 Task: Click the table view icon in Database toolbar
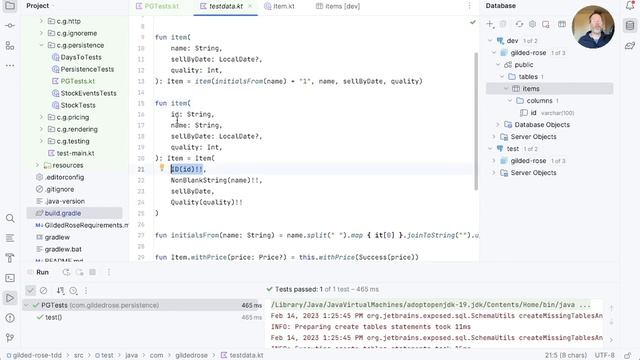tap(562, 24)
